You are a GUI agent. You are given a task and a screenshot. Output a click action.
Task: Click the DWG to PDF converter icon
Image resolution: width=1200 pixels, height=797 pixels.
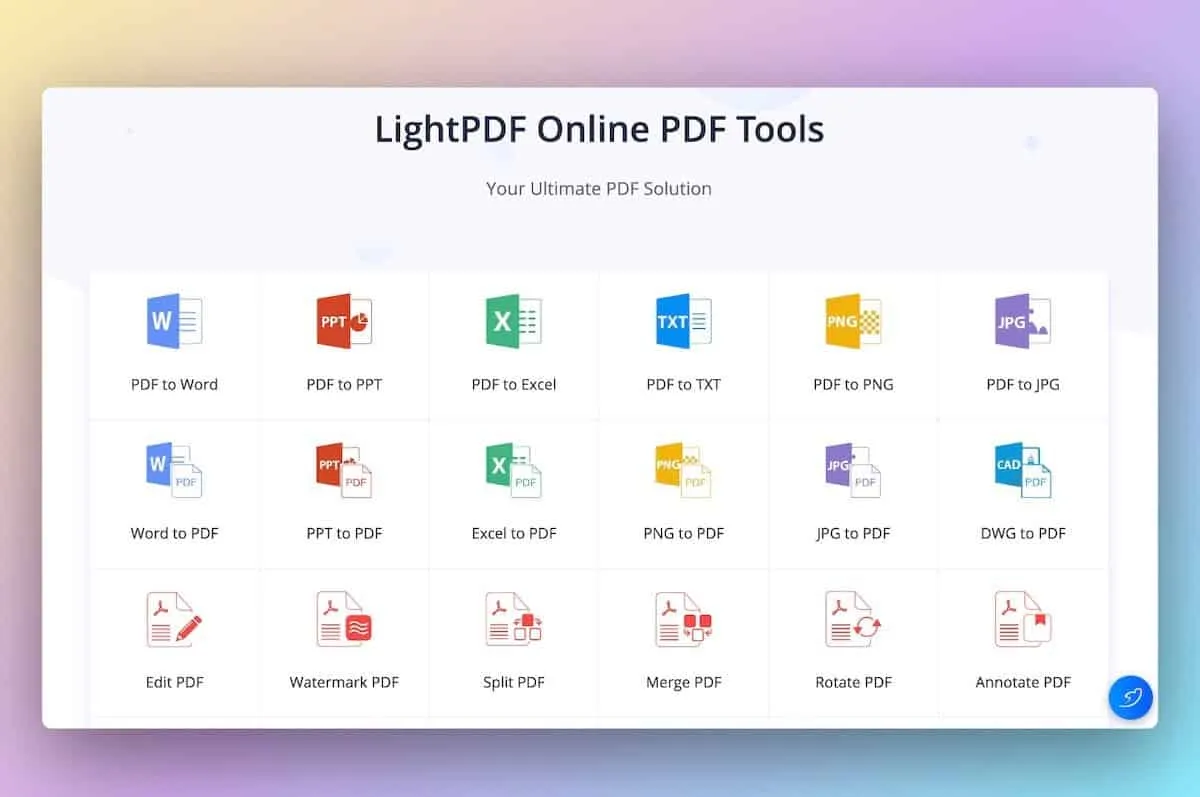(x=1023, y=470)
